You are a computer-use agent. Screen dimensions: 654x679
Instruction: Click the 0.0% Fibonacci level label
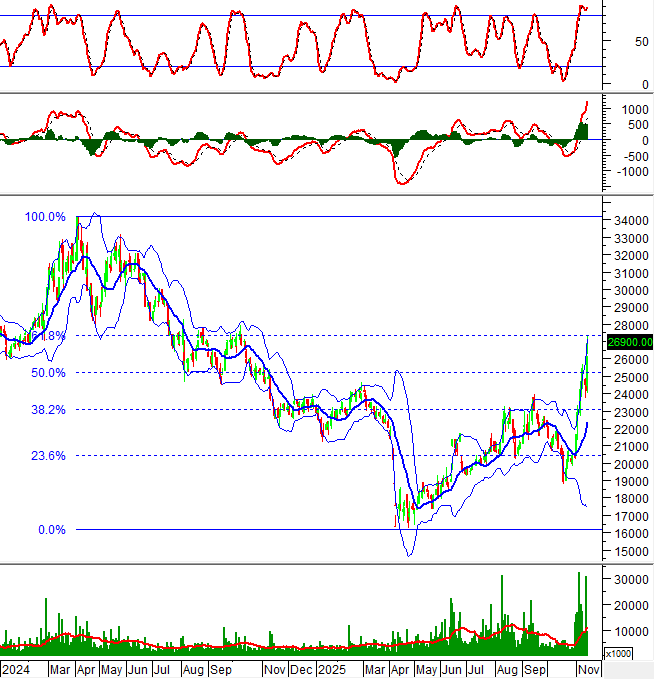point(52,530)
